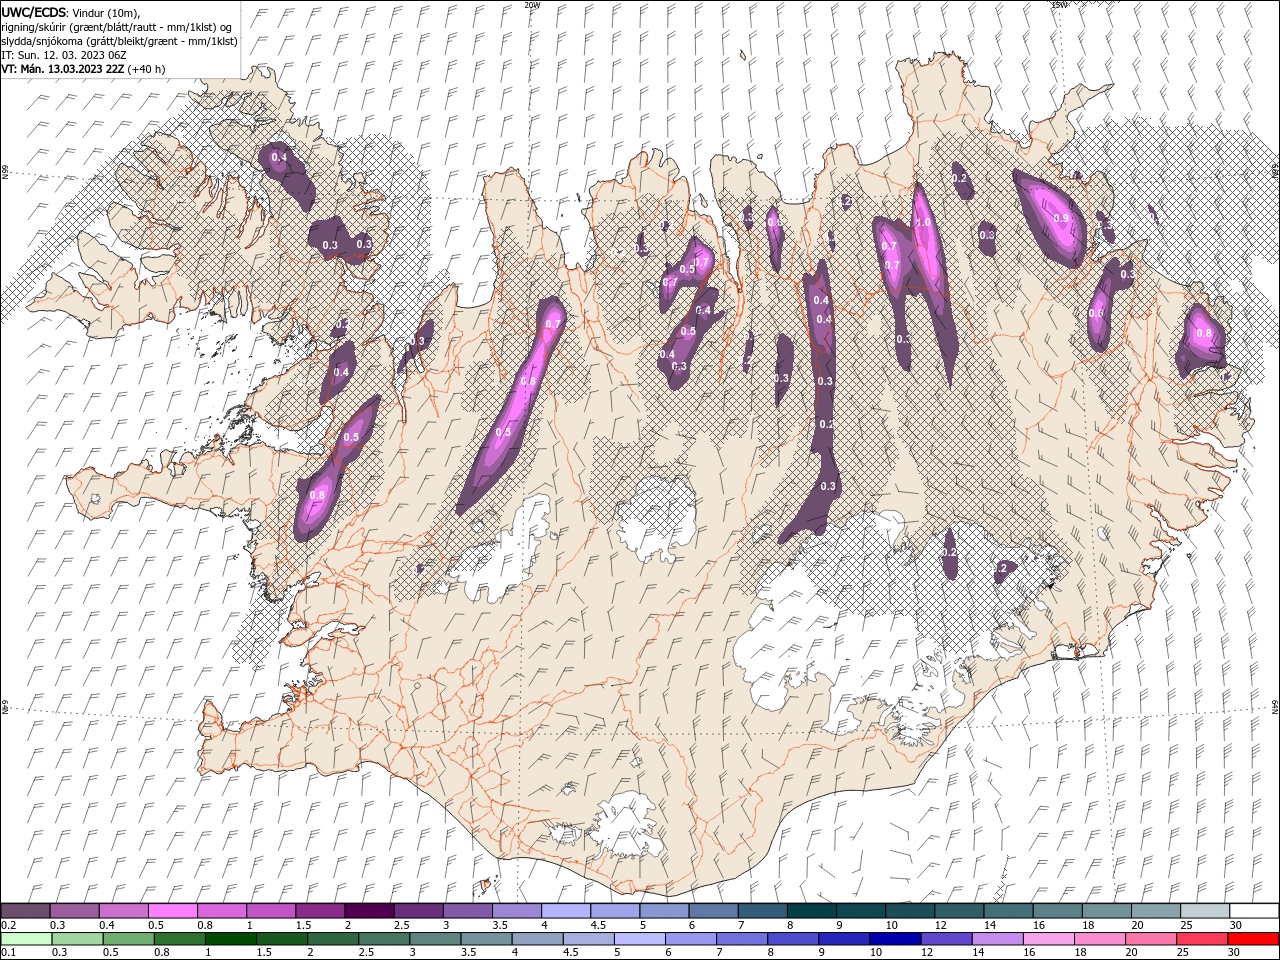The height and width of the screenshot is (960, 1280).
Task: Click the UWC/ECDS title in the header
Action: pos(34,11)
